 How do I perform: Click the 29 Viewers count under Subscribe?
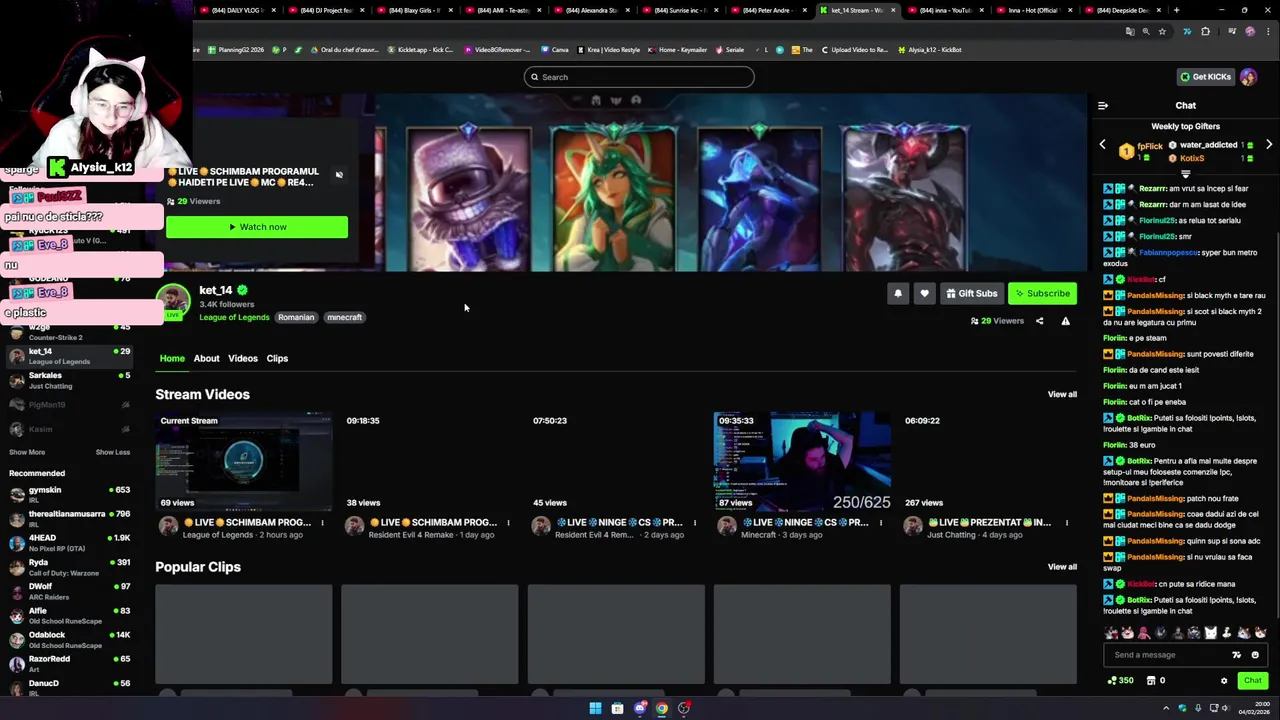tap(996, 321)
